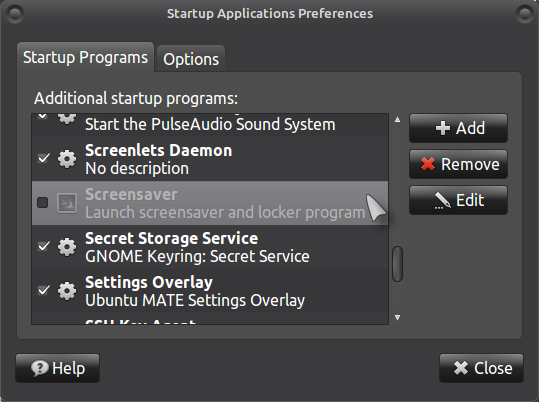Disable the Secret Storage Service checkbox

(x=44, y=246)
